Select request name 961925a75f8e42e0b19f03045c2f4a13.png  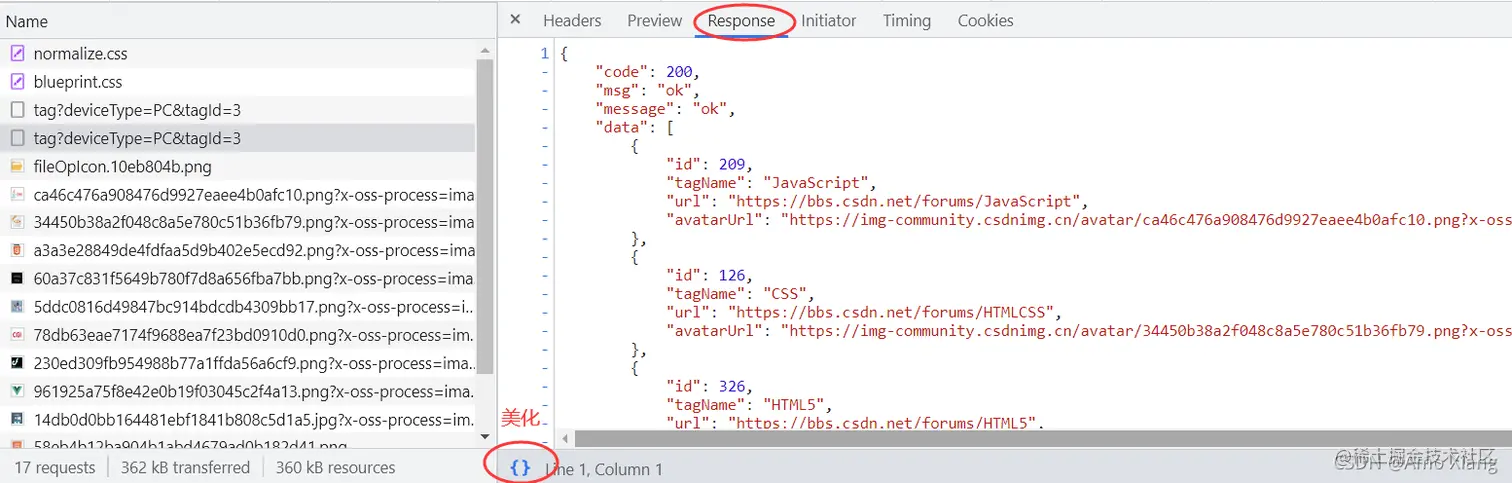pyautogui.click(x=254, y=390)
